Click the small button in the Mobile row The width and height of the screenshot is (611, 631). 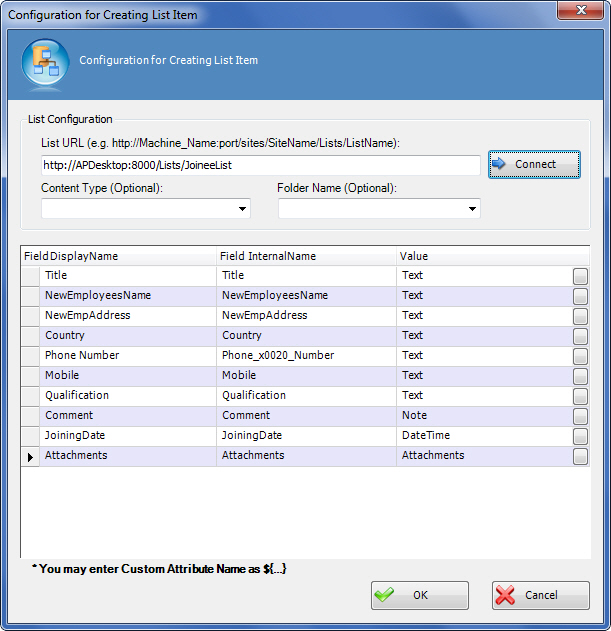580,376
